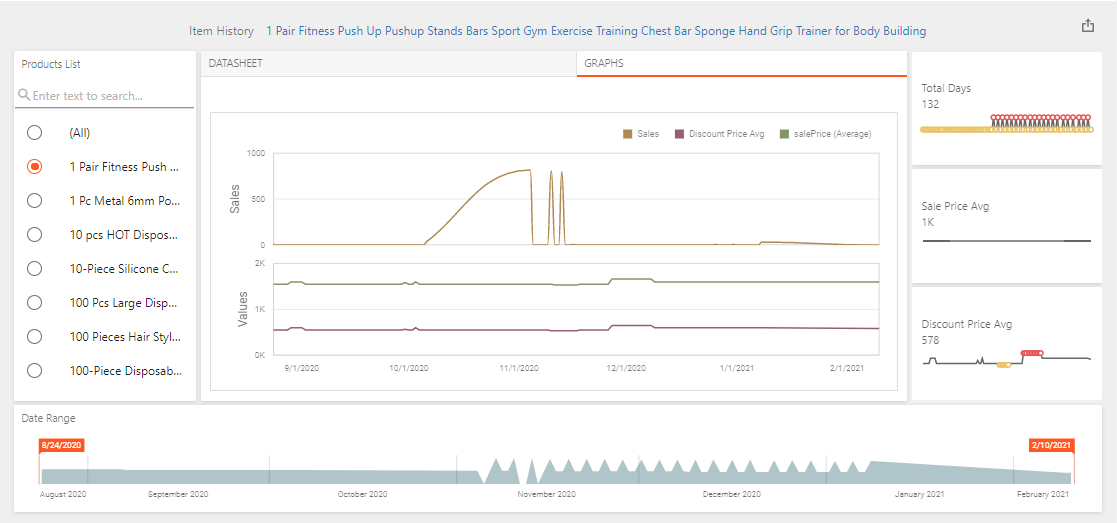Click the Total Days sparkline chart
This screenshot has width=1117, height=523.
coord(1006,123)
